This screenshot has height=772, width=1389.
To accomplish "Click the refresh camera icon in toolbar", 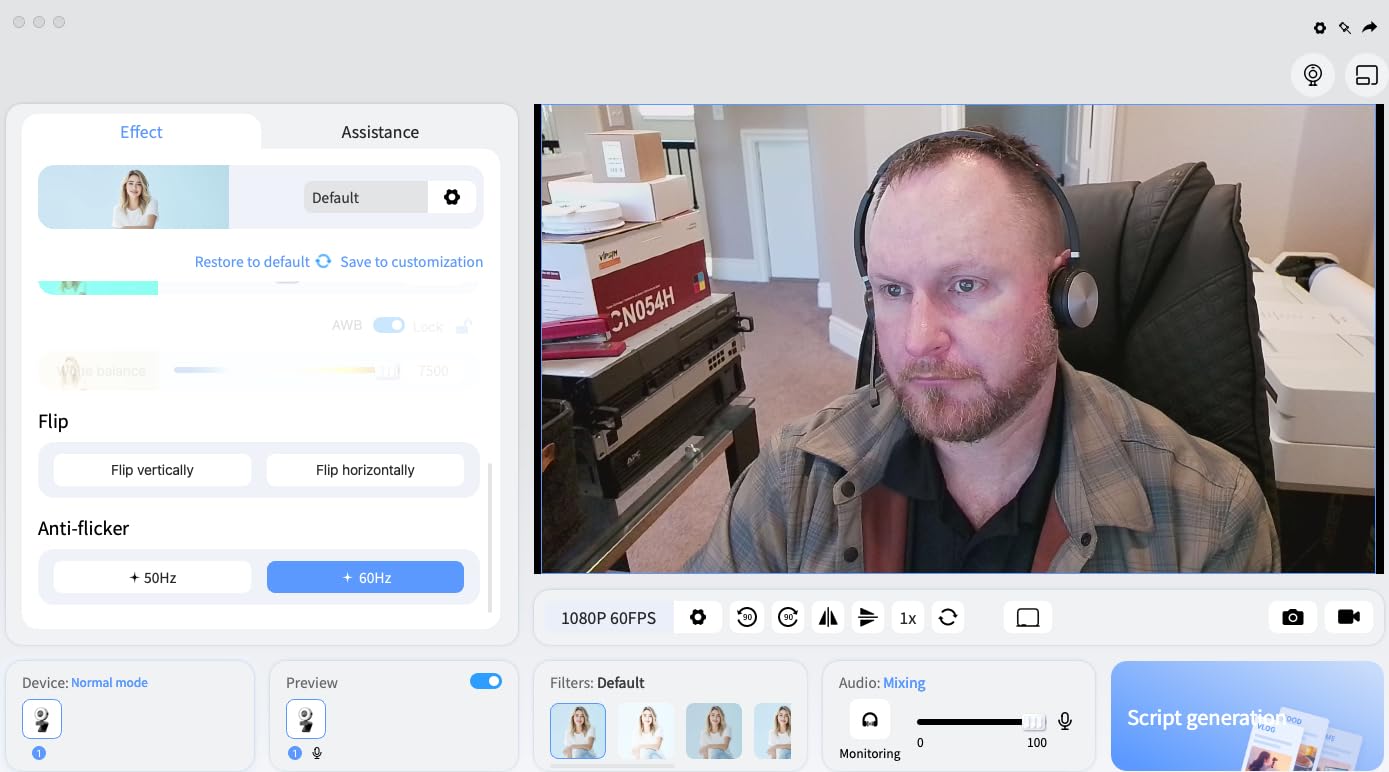I will 948,618.
